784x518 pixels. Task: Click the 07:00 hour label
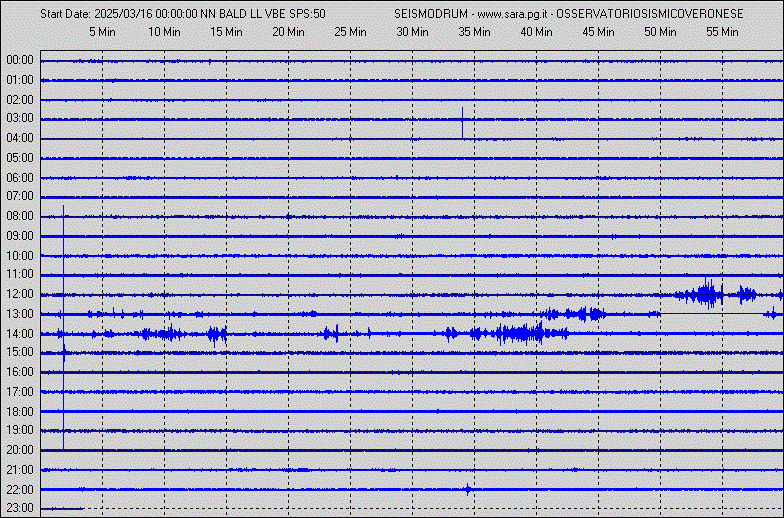(x=20, y=196)
